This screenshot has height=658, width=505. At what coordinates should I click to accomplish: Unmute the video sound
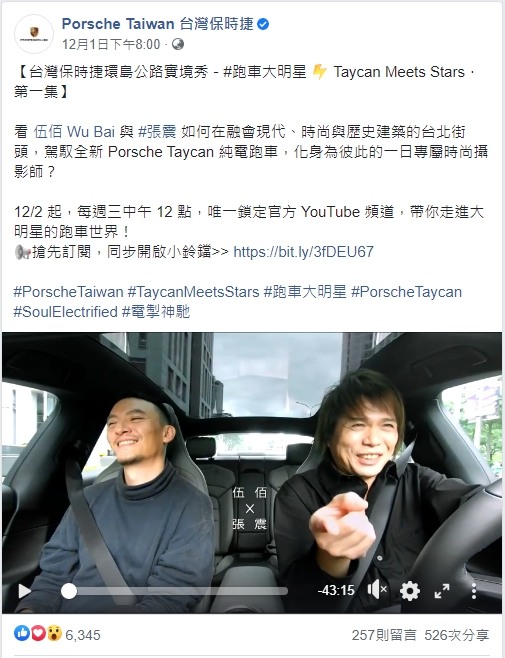click(377, 590)
